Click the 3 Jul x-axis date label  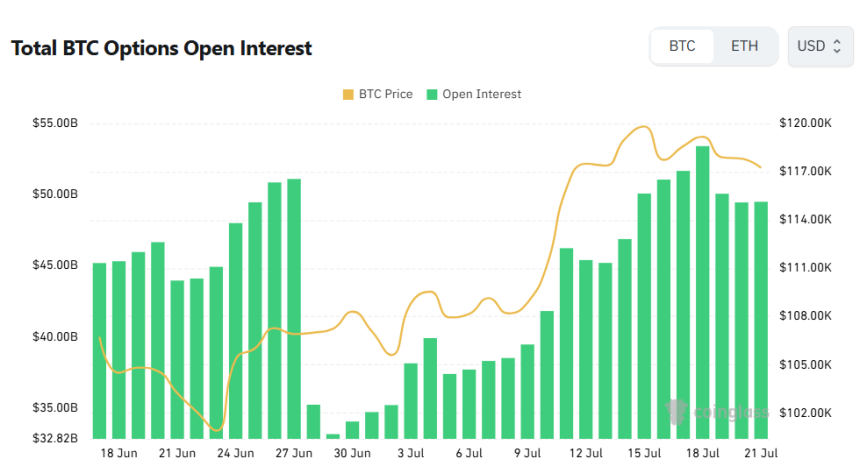pyautogui.click(x=411, y=453)
